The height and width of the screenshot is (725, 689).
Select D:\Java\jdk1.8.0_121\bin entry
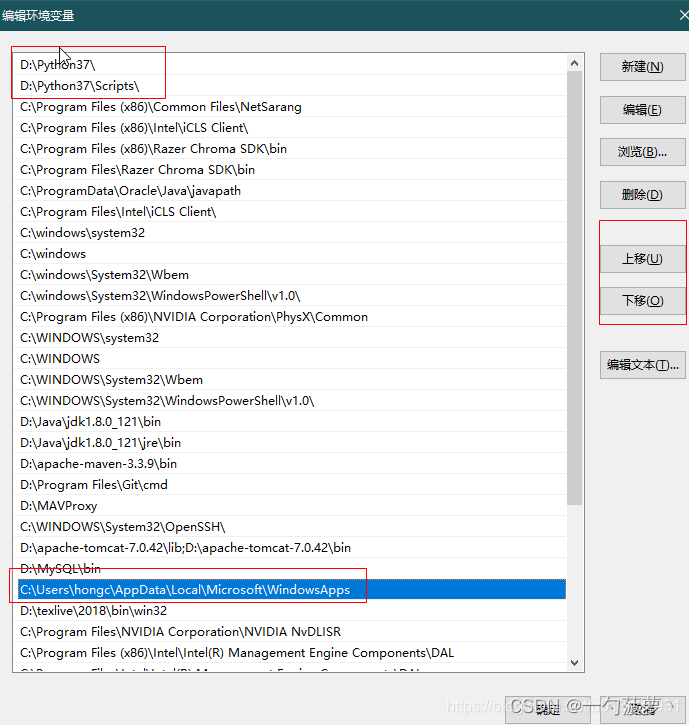(289, 422)
